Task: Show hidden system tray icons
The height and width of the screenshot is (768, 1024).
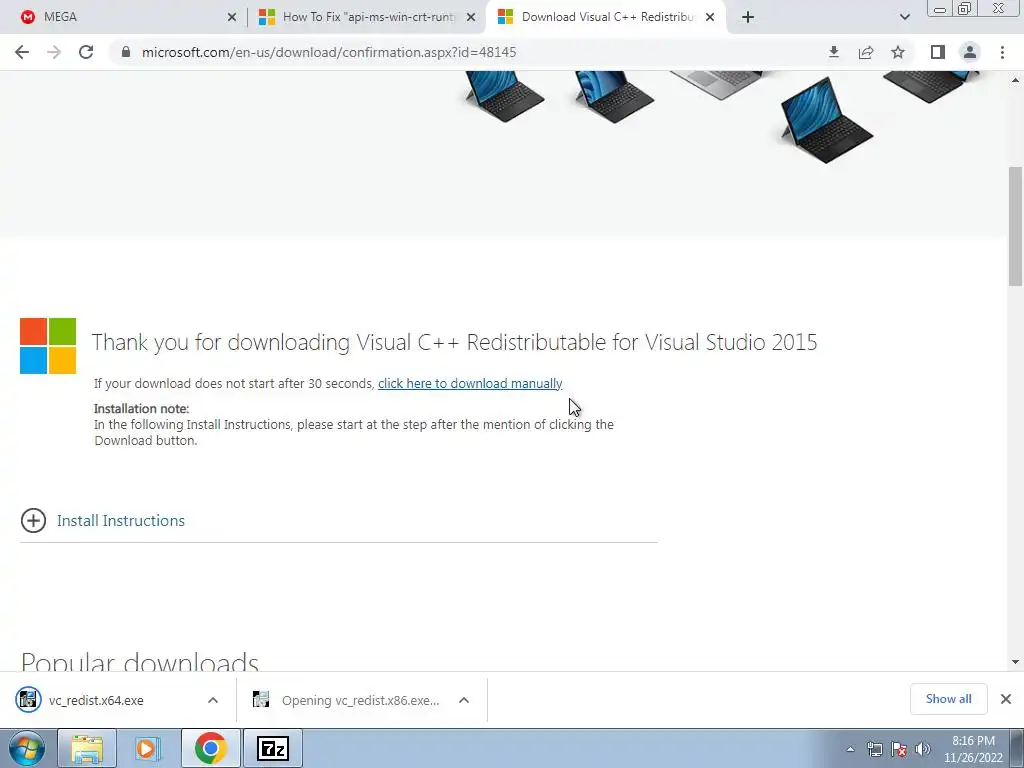Action: coord(850,749)
